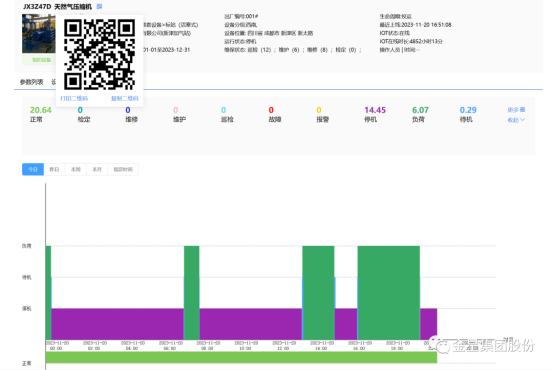Image resolution: width=553 pixels, height=370 pixels.
Task: Click the purple 停机 segment between 08:00 and 12:00
Action: point(251,324)
